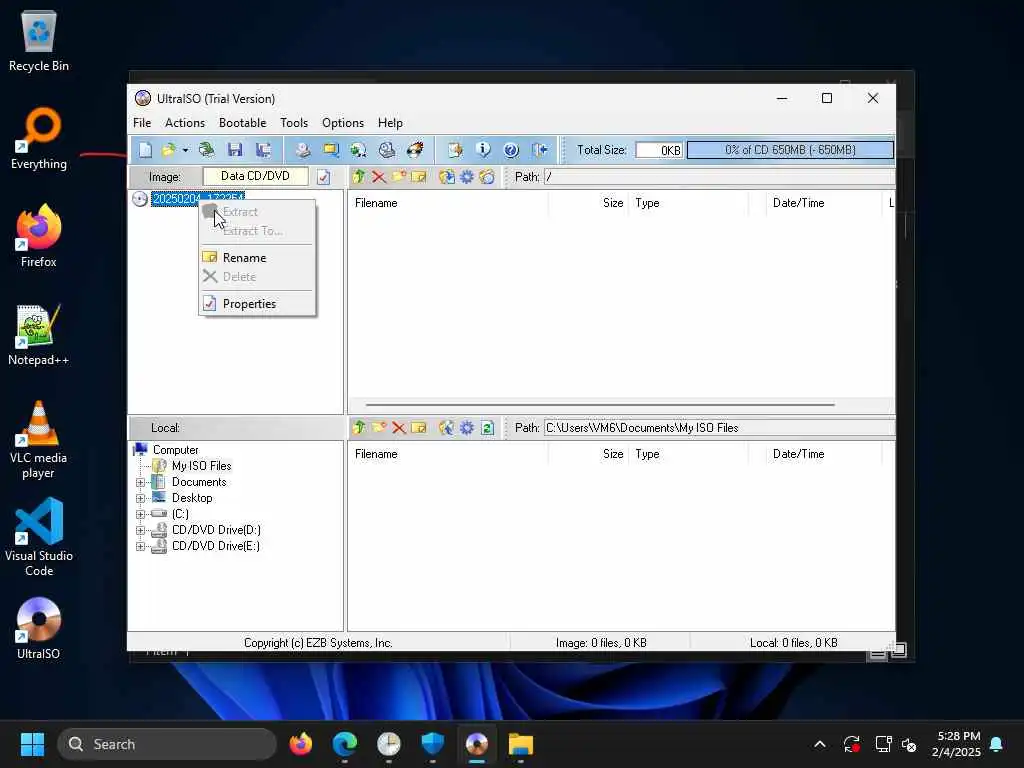Open the Help menu
Image resolution: width=1024 pixels, height=768 pixels.
point(390,123)
